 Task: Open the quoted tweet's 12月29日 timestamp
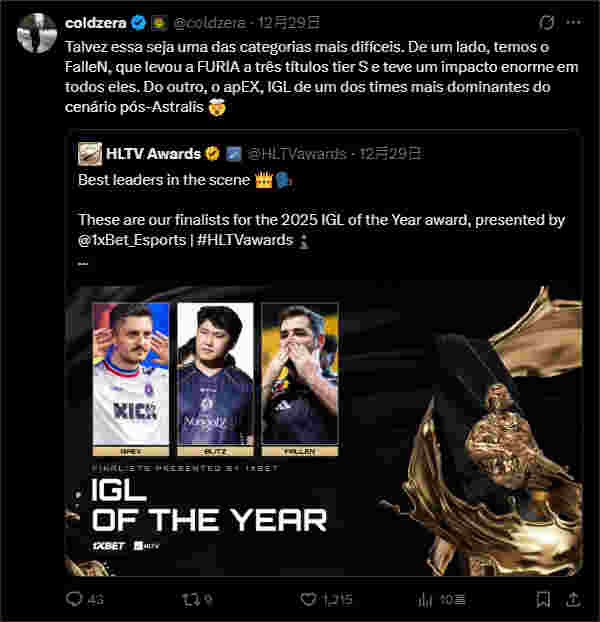tap(391, 154)
